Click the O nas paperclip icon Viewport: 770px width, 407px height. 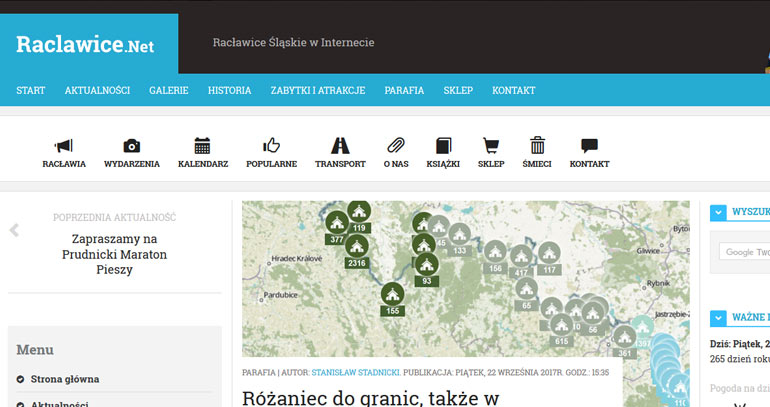coord(396,145)
